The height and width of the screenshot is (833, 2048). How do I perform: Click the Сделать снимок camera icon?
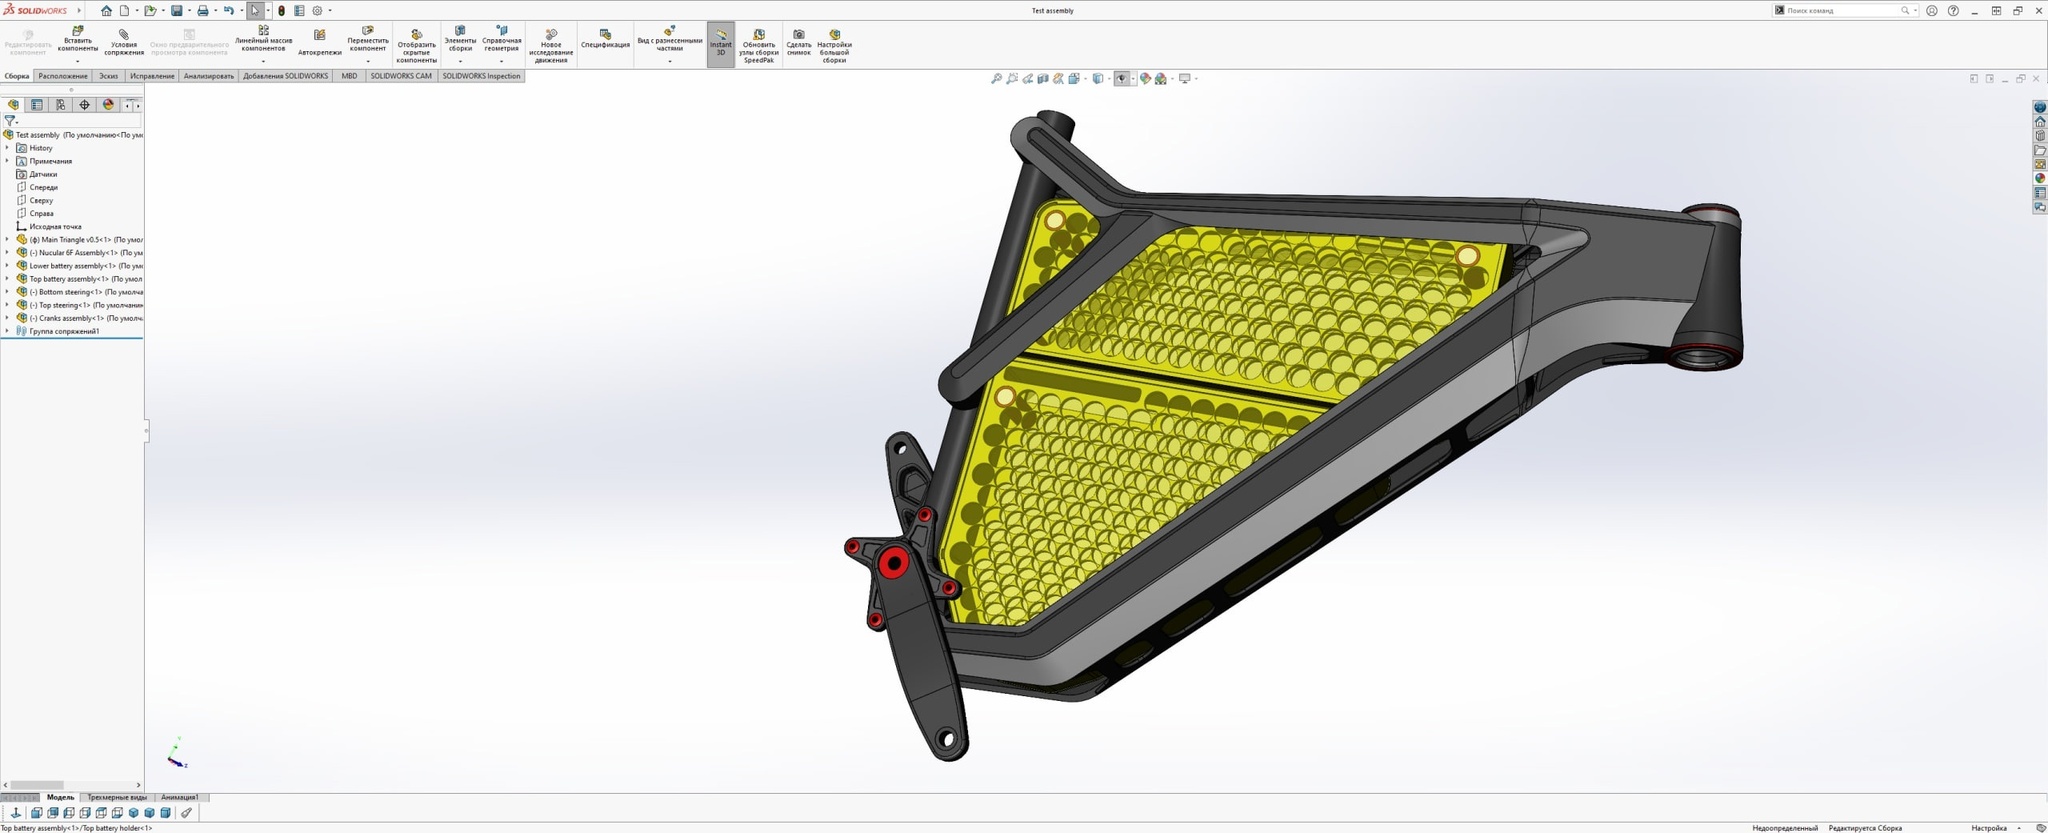tap(798, 35)
